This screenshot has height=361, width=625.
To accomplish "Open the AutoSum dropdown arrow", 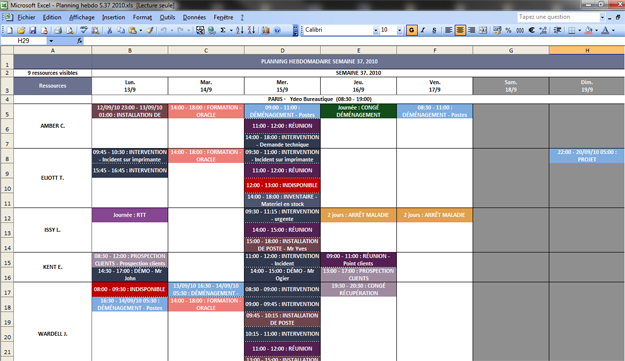I will [231, 30].
